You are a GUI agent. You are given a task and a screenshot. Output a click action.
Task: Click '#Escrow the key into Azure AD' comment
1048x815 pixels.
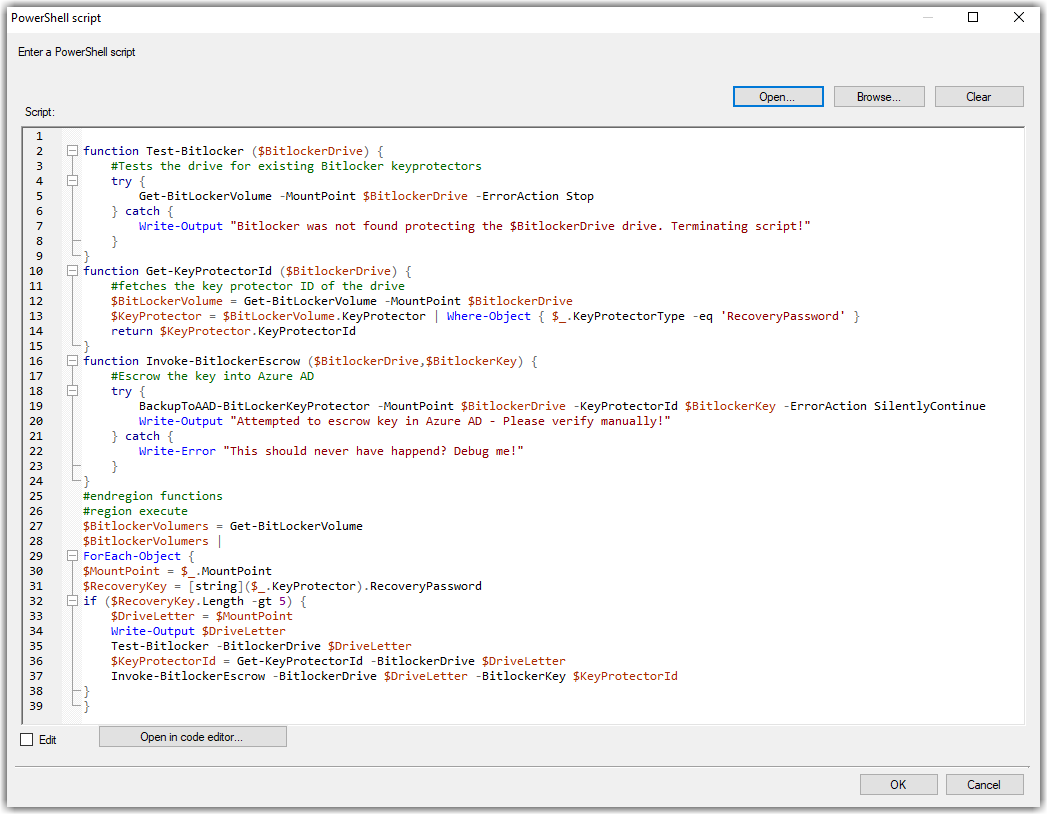213,376
